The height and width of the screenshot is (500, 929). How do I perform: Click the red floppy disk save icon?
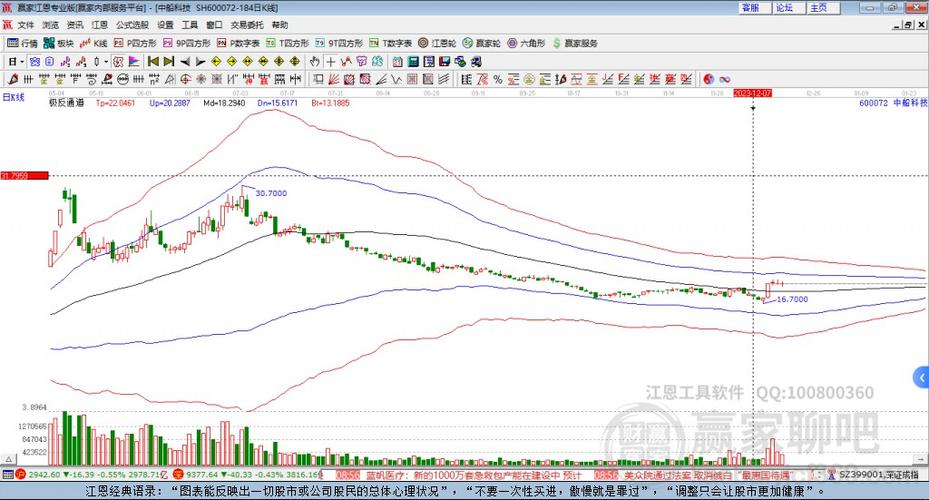pos(445,62)
